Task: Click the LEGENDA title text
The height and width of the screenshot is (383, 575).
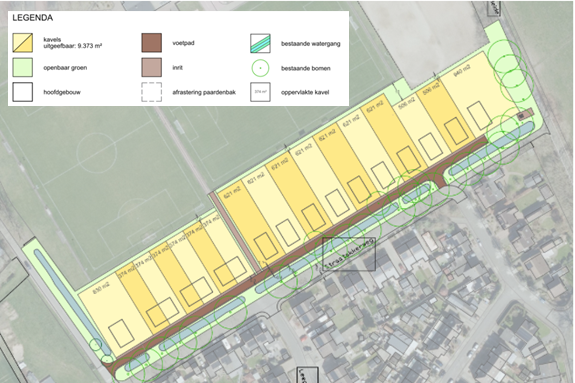Action: point(33,18)
